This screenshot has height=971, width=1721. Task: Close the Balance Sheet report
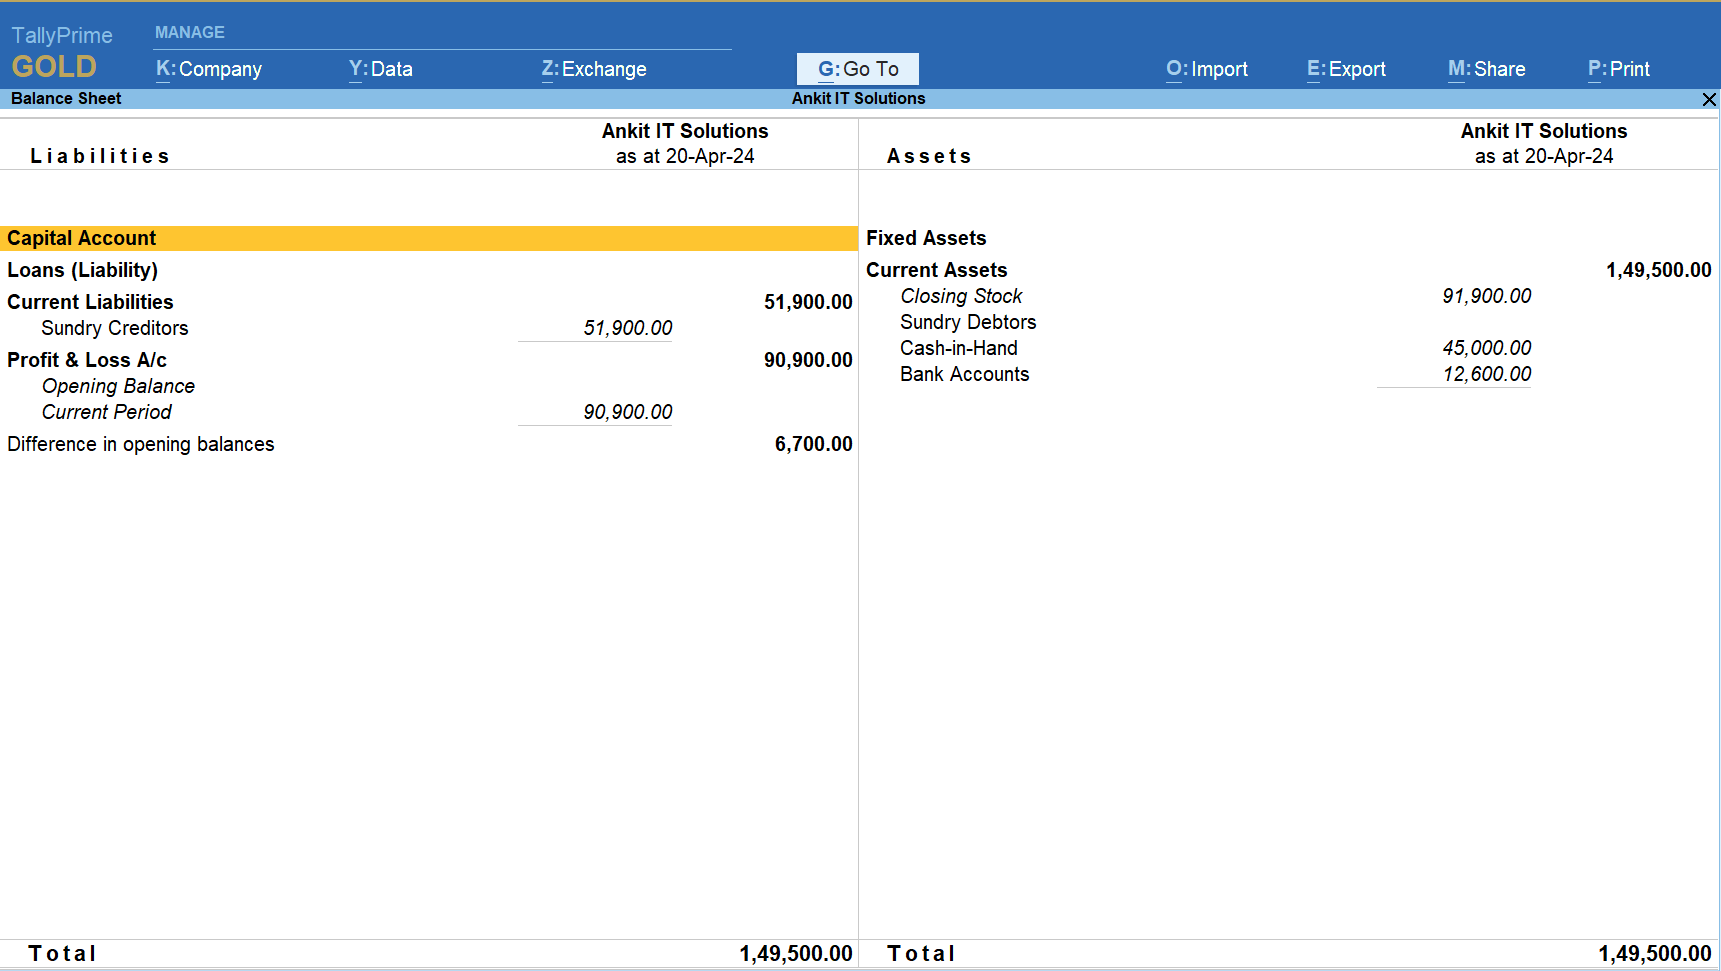[x=1709, y=99]
